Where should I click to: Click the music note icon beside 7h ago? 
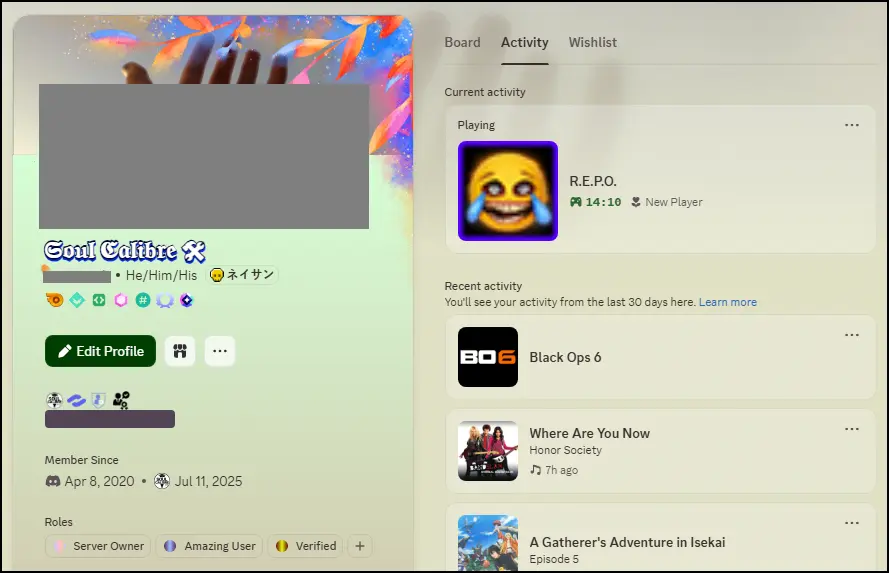pos(535,470)
